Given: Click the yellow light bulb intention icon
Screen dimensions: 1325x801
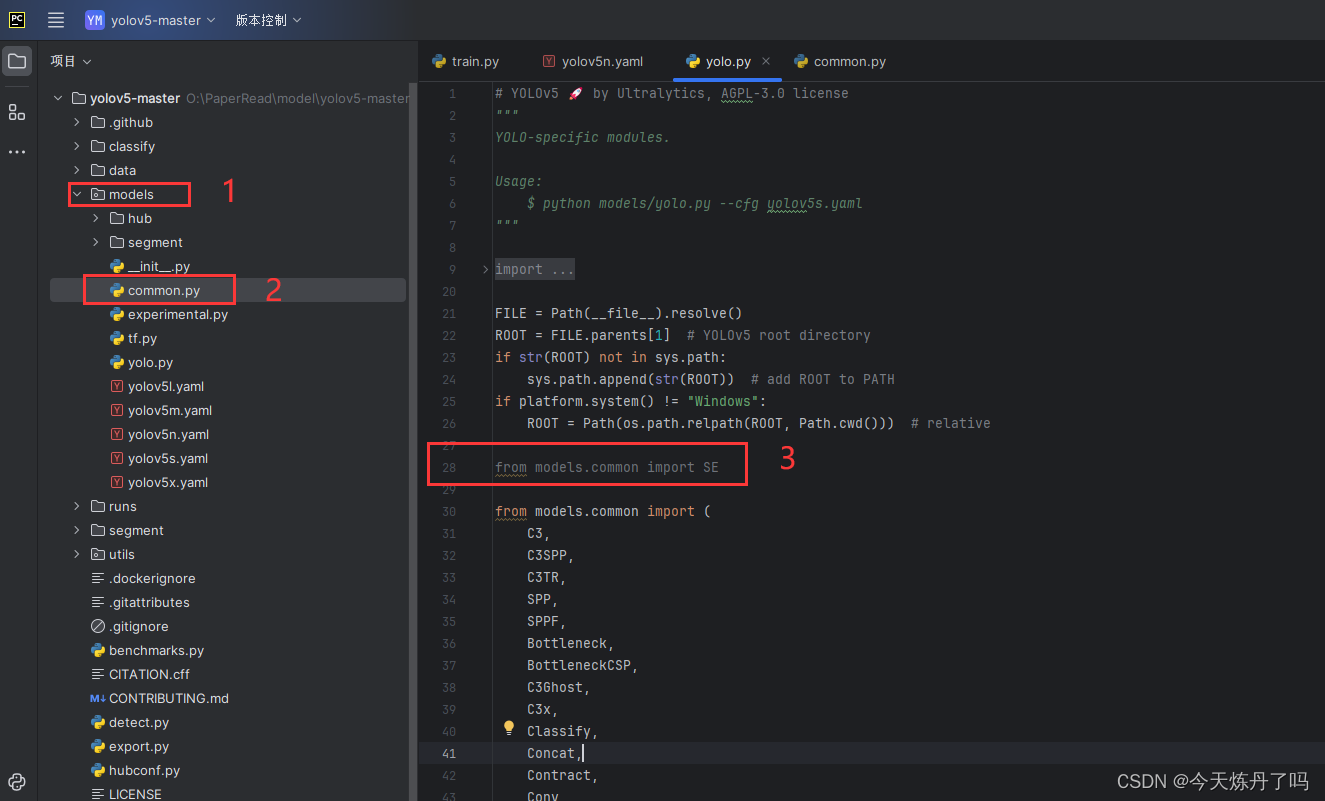Looking at the screenshot, I should [x=509, y=728].
